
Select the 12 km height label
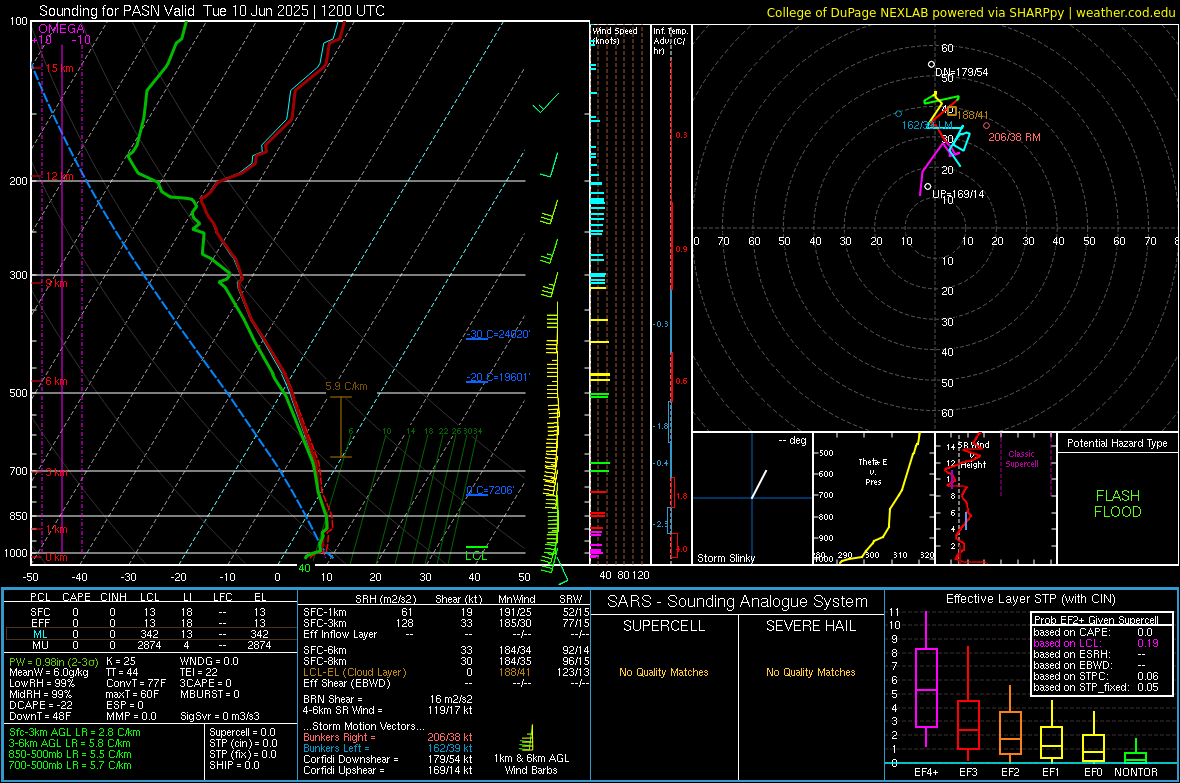pos(59,176)
